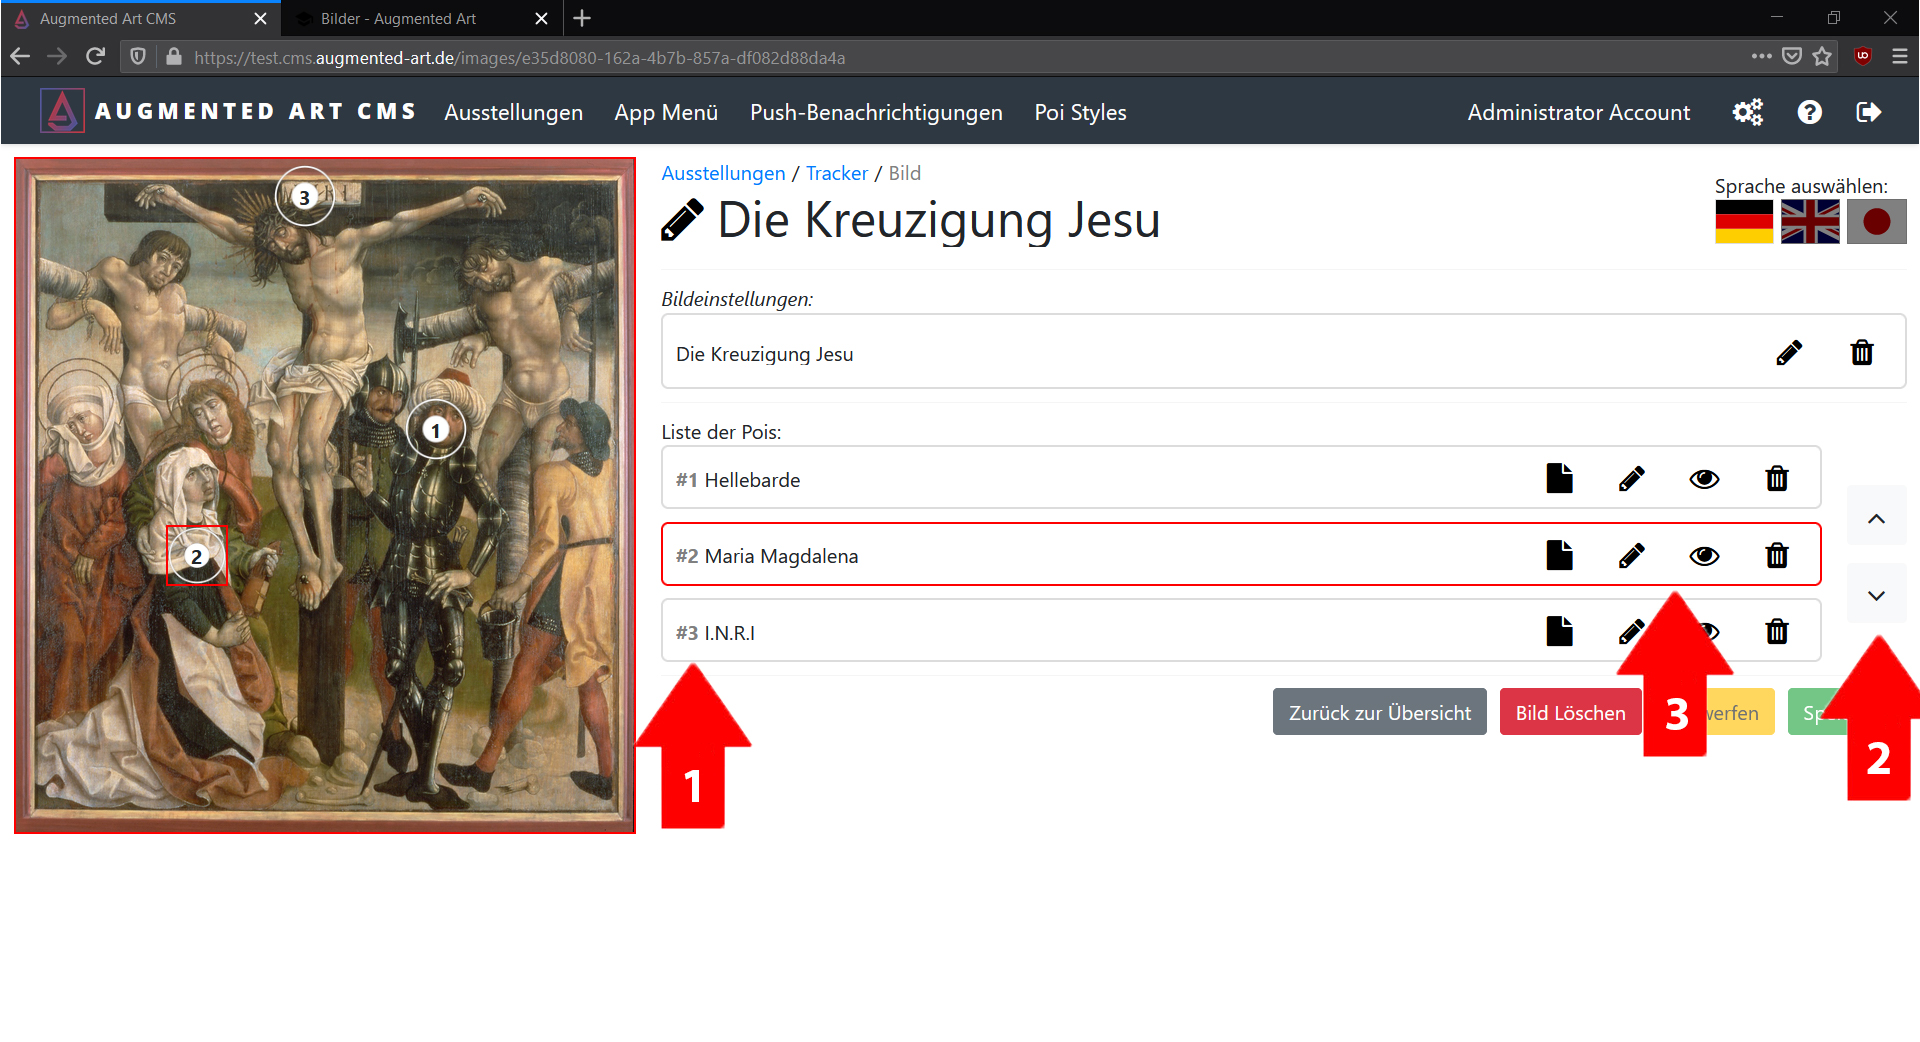
Task: Click the Die Kreuzigung Jesu image setting text
Action: point(764,354)
